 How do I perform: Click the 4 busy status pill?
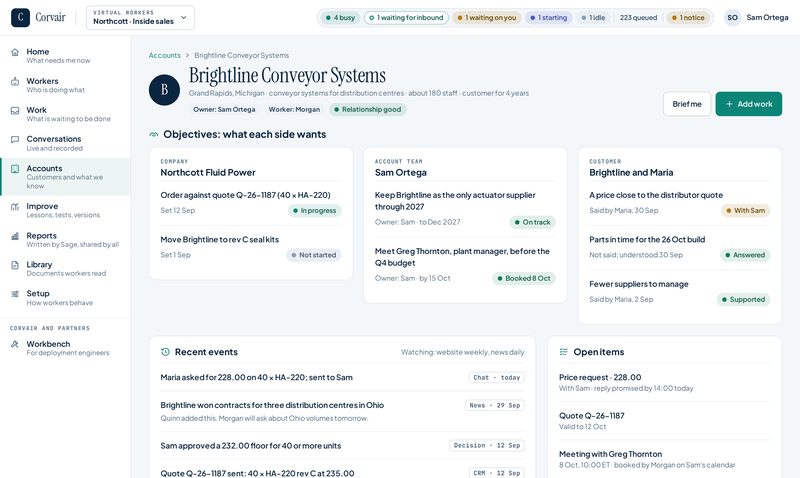340,17
